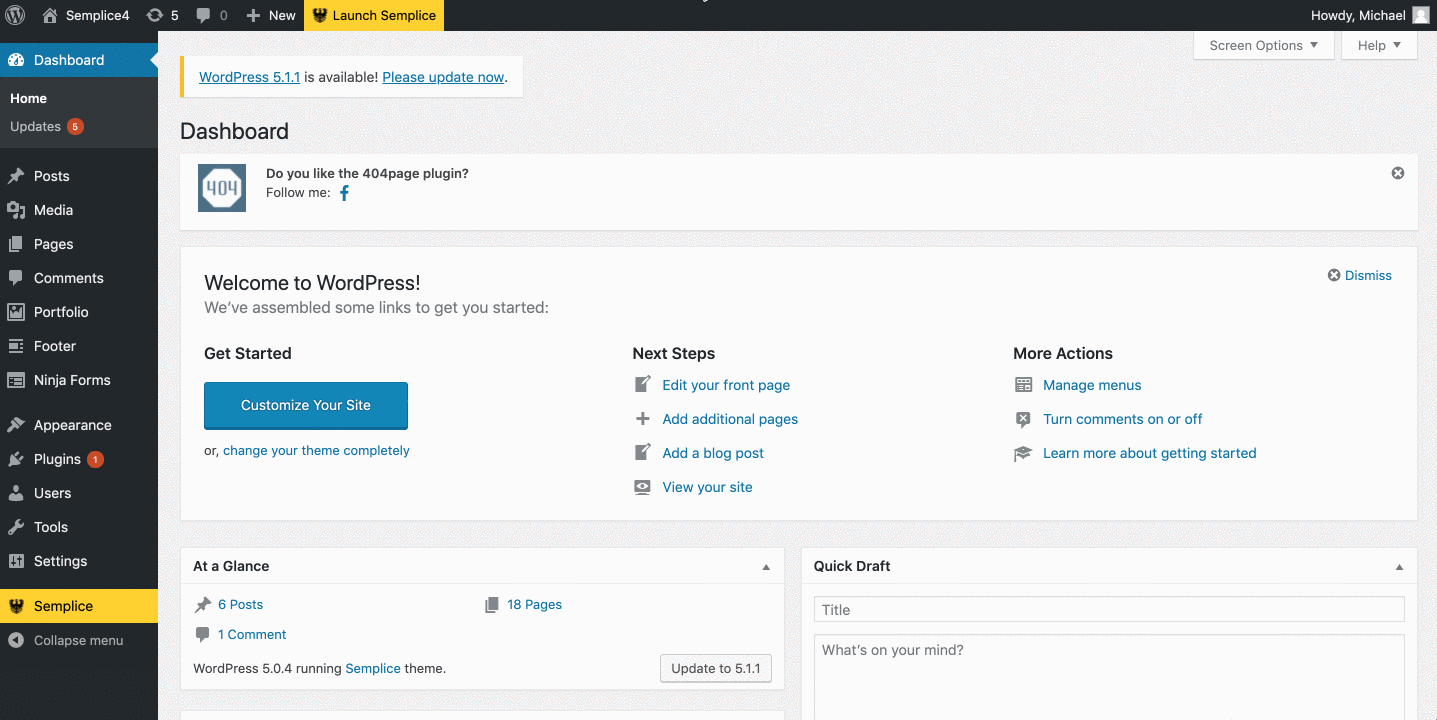Open the Plugins menu icon

coord(16,459)
